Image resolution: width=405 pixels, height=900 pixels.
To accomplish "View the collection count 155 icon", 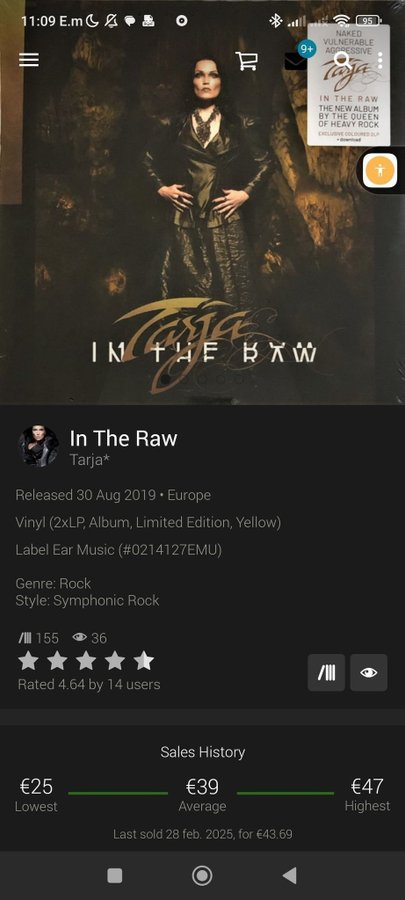I will [25, 638].
